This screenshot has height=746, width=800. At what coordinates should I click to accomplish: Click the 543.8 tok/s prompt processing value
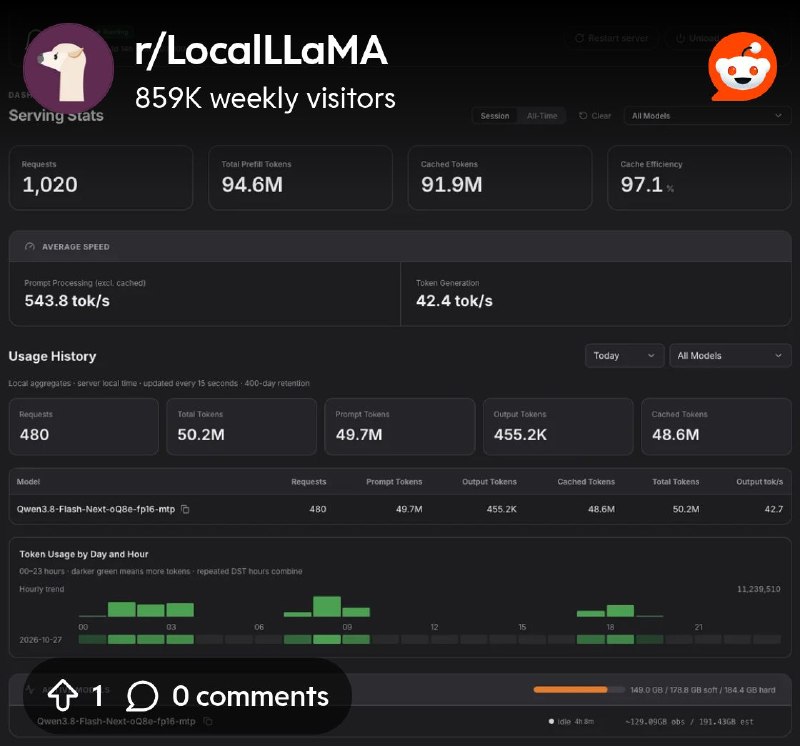point(67,301)
